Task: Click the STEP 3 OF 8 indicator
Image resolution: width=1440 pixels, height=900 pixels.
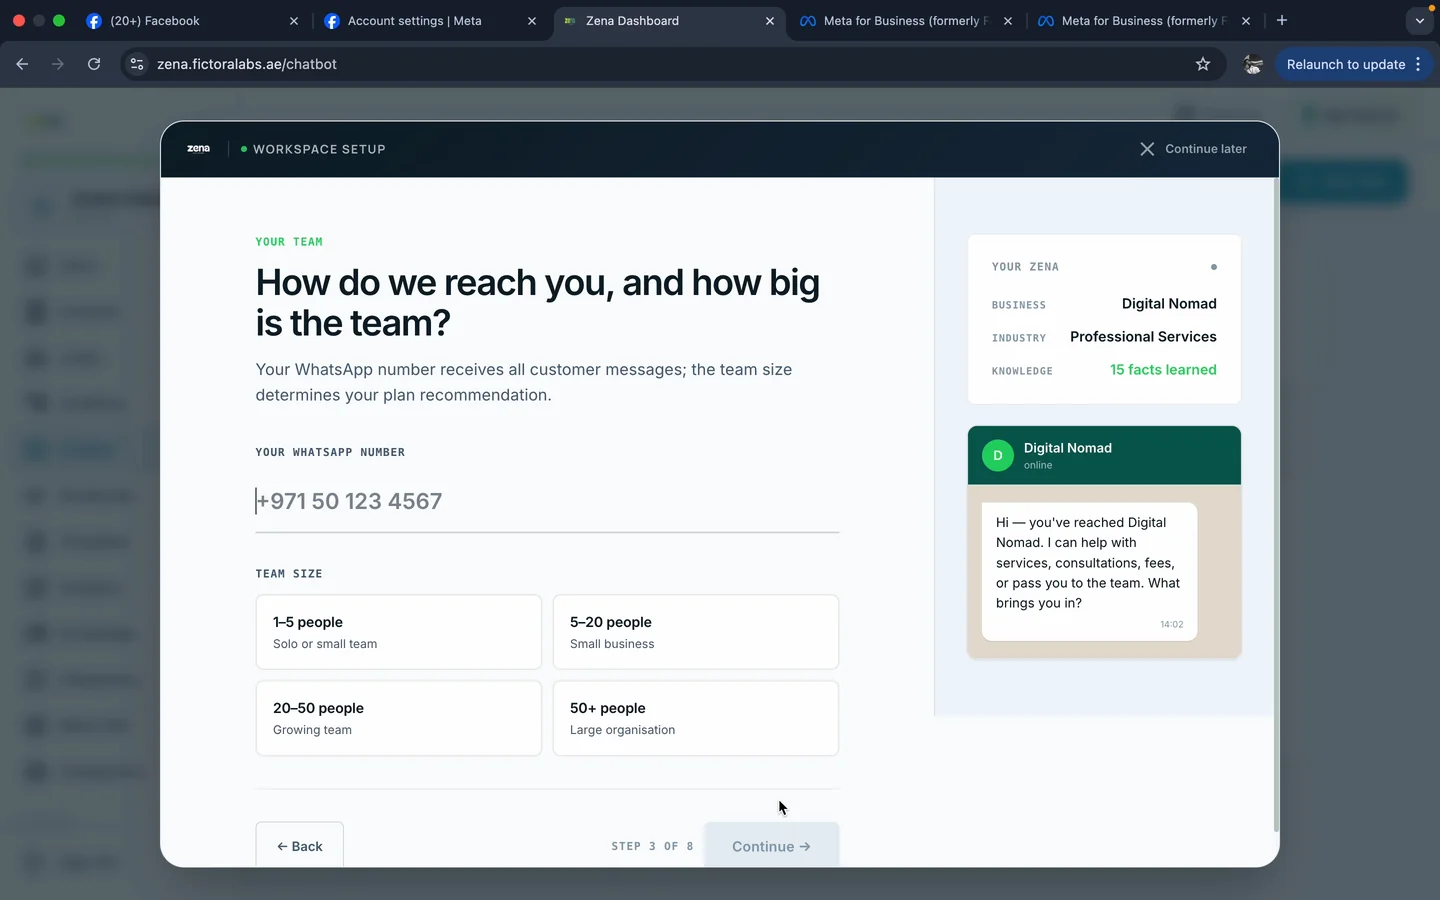Action: (x=652, y=846)
